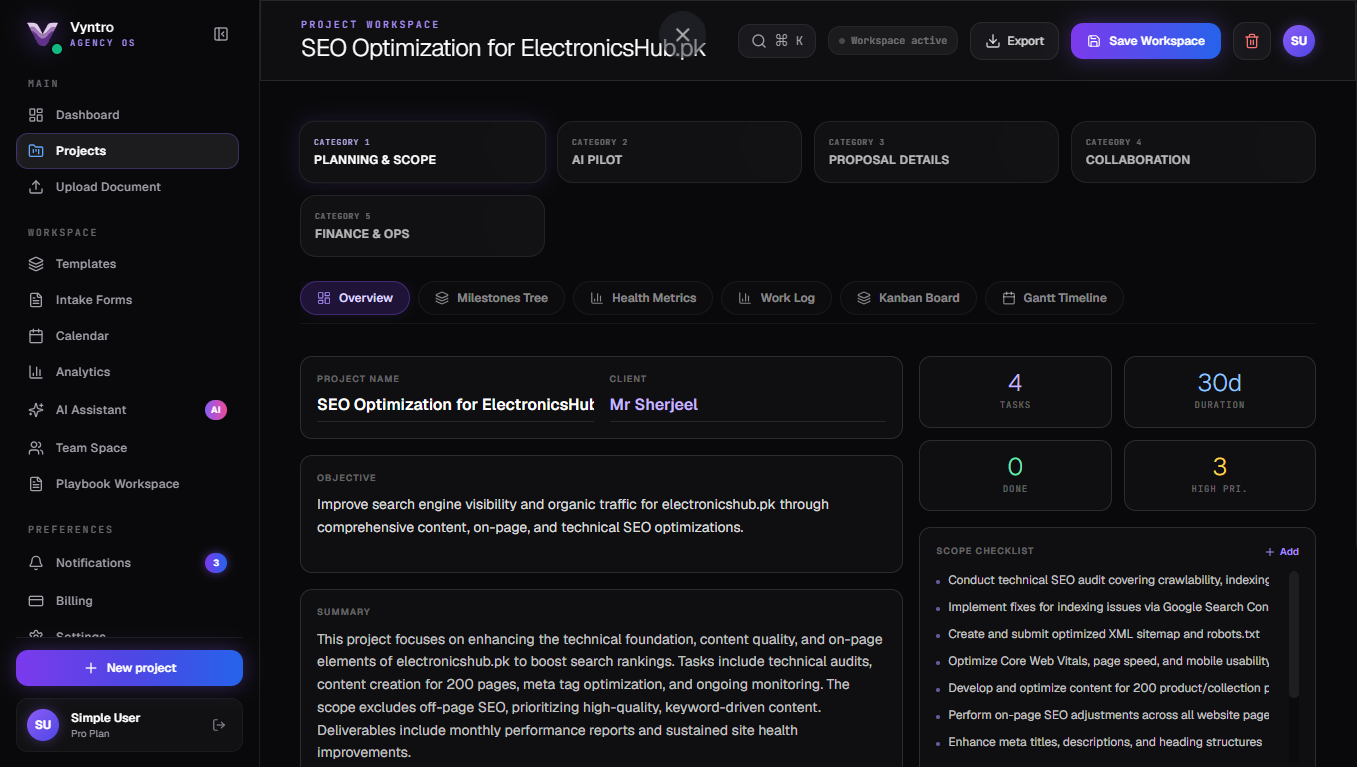Image resolution: width=1357 pixels, height=767 pixels.
Task: Switch to Health Metrics tab
Action: click(643, 298)
